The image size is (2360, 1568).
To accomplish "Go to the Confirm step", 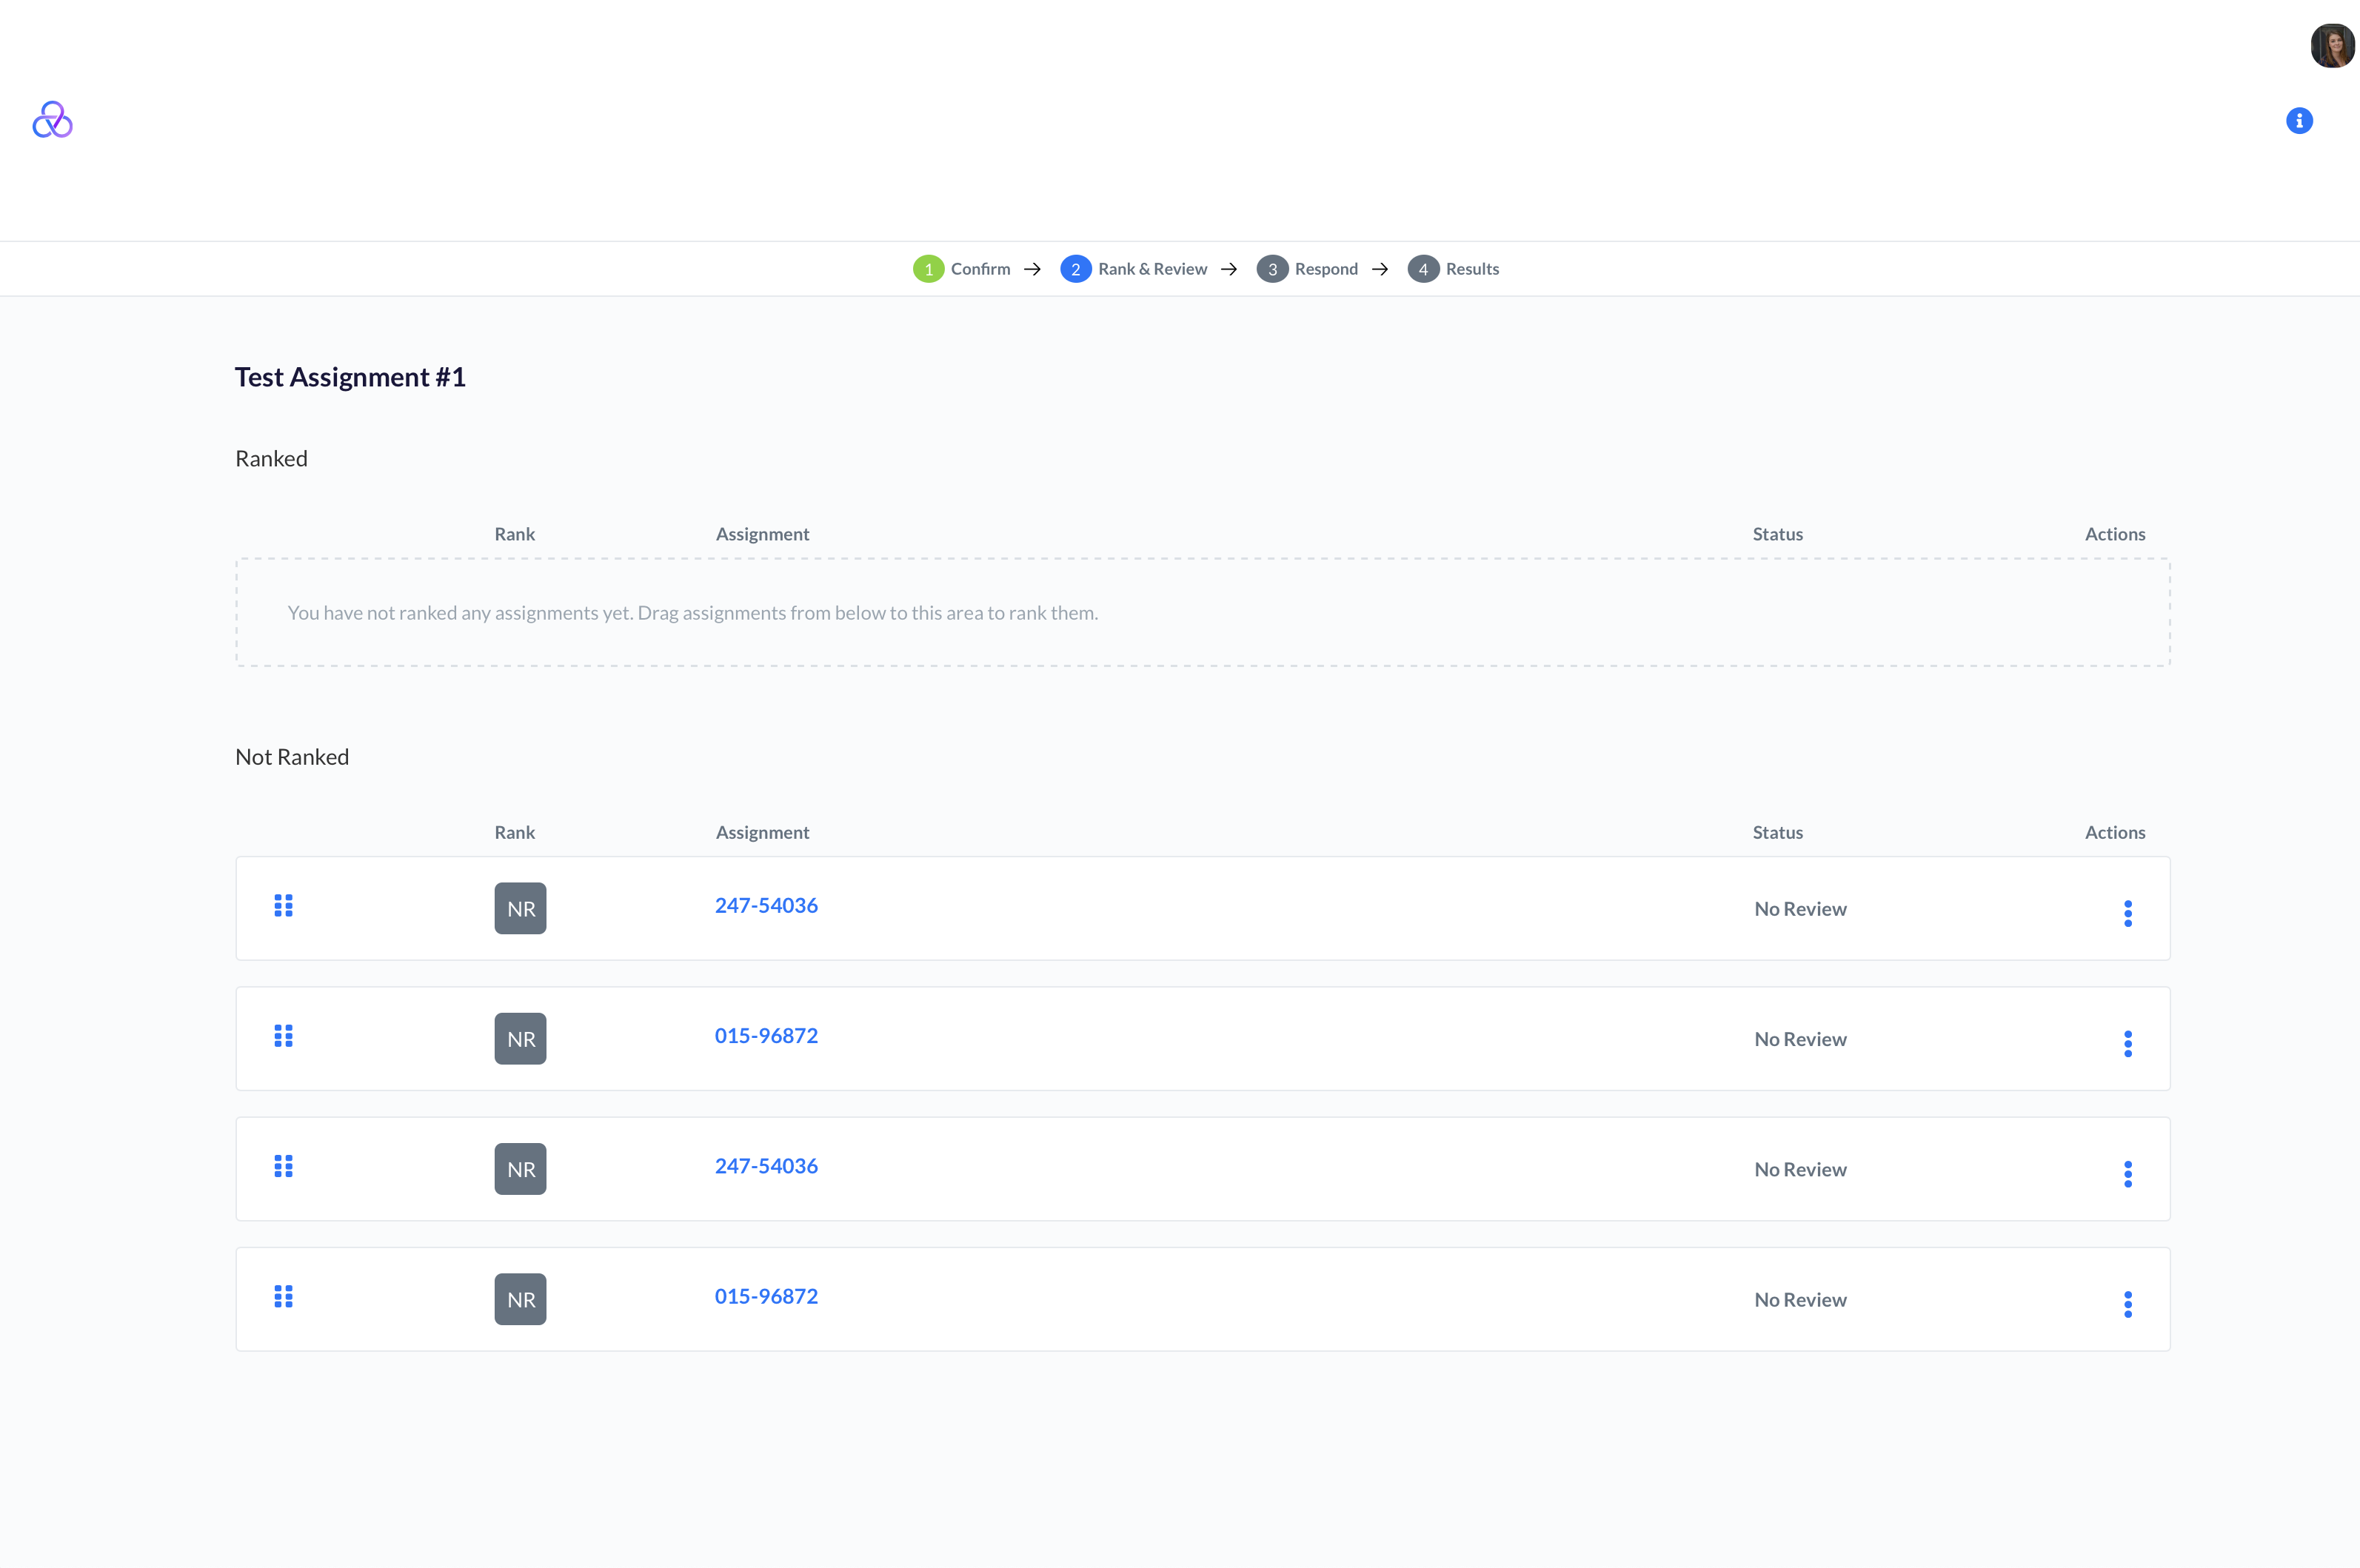I will [x=961, y=269].
